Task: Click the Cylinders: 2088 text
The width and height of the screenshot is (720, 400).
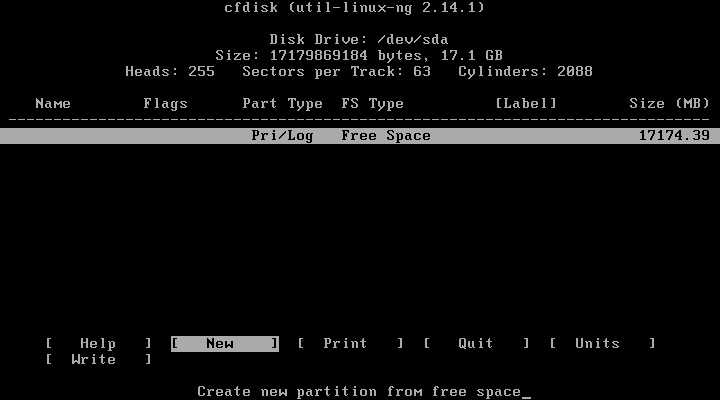Action: [x=525, y=72]
